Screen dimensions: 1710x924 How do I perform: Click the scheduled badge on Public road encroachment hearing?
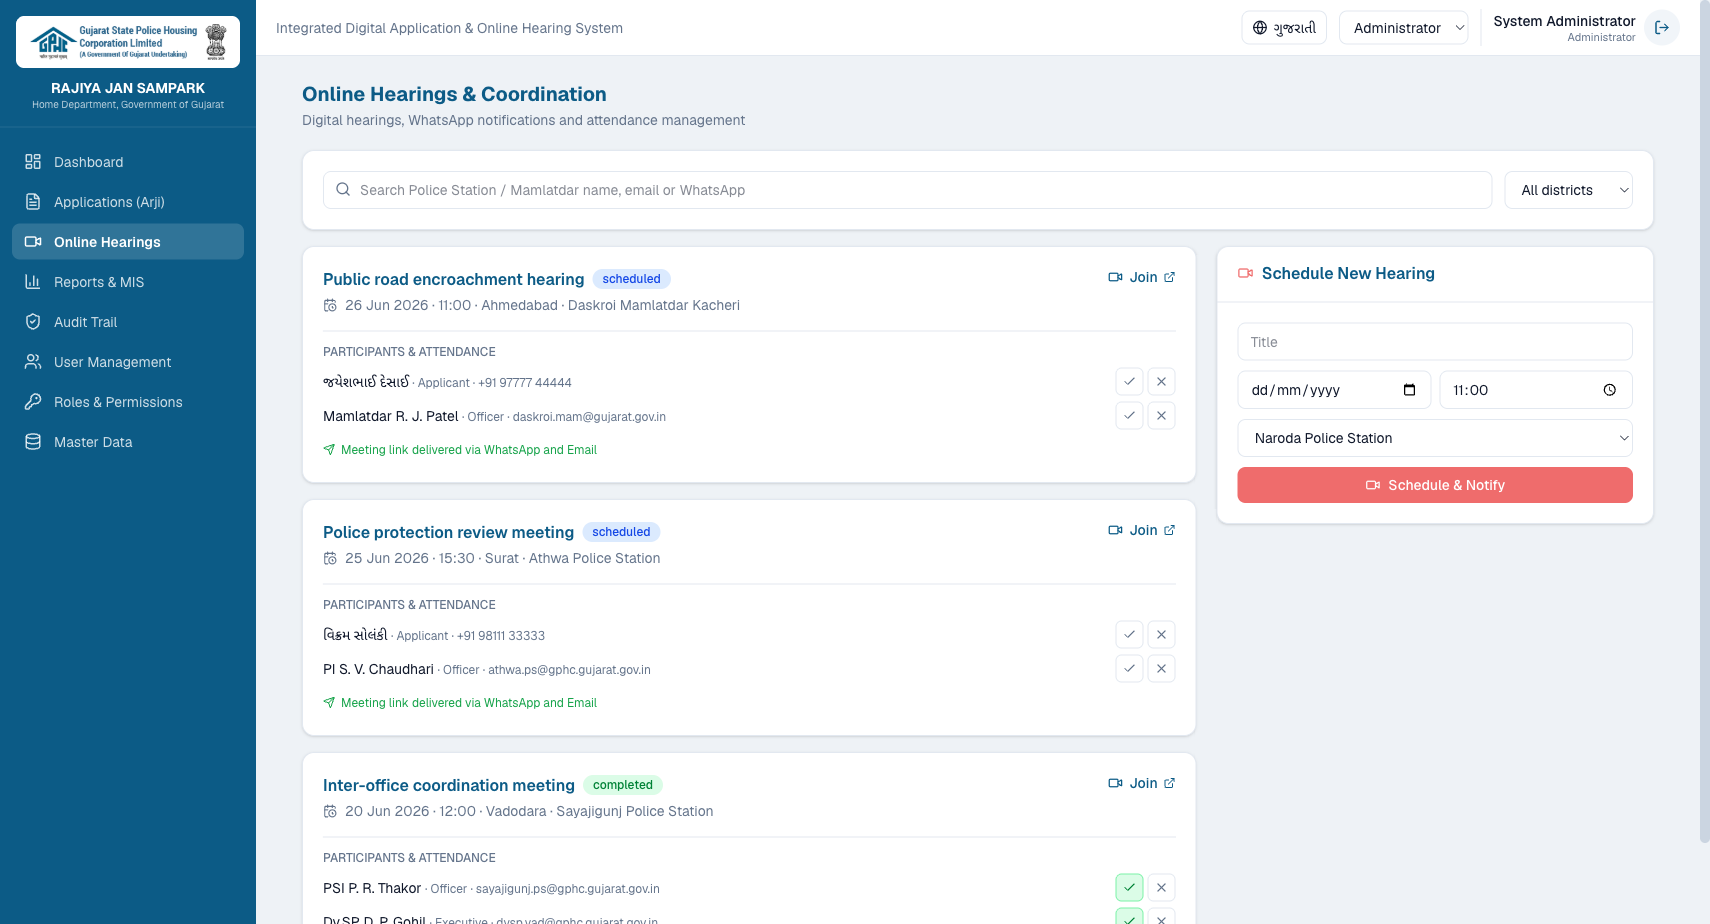[631, 279]
